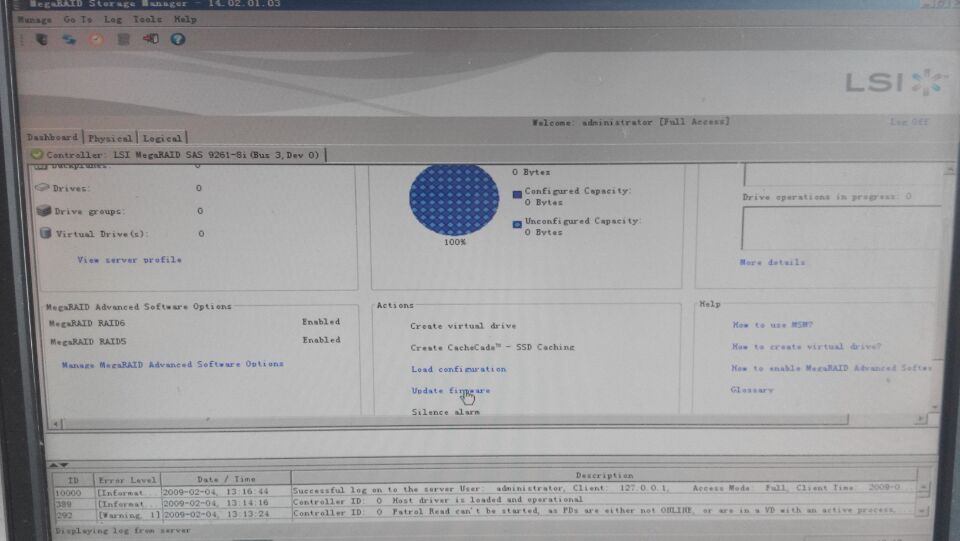Click the More details link

[x=772, y=262]
